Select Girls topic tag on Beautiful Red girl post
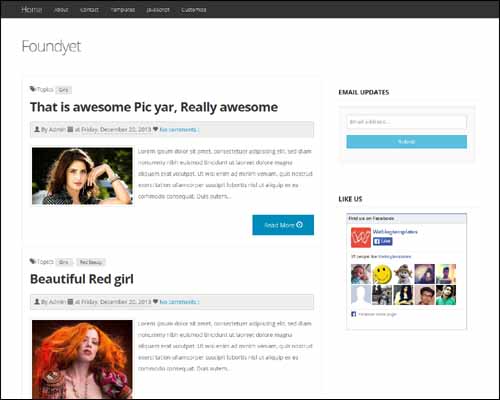500x400 pixels. click(x=64, y=262)
